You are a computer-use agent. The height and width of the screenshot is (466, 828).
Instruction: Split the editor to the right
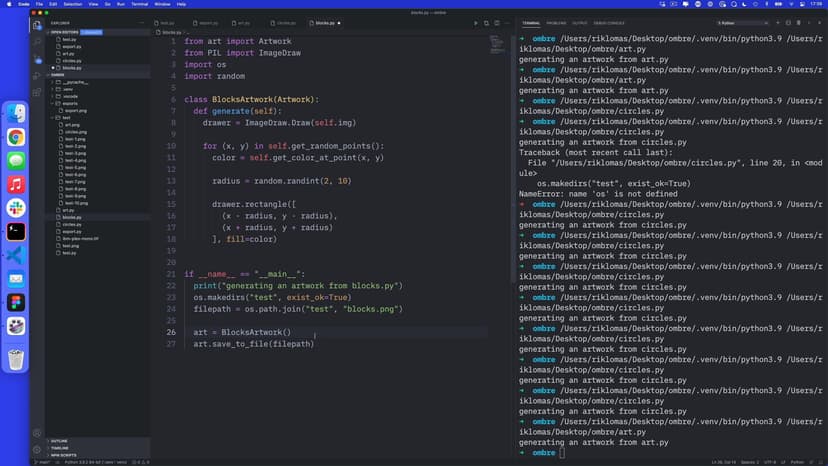click(x=497, y=22)
